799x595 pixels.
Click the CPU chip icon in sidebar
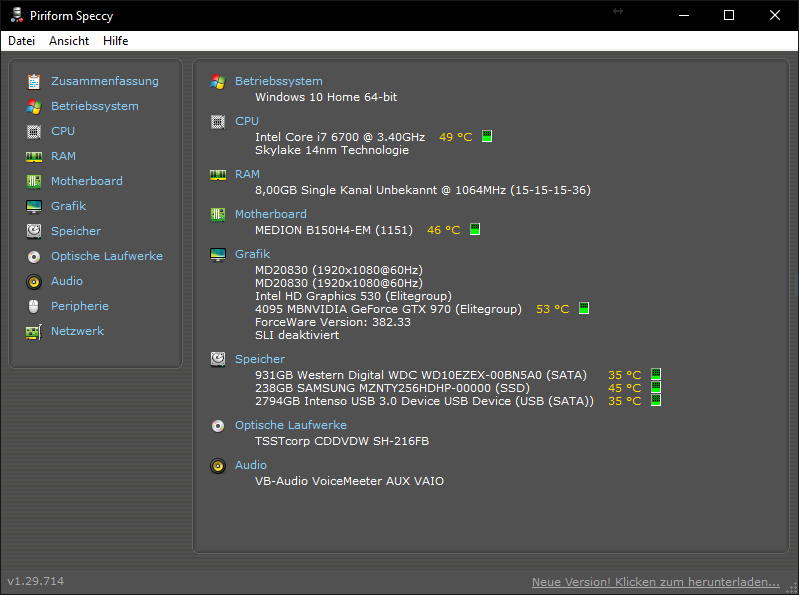[34, 131]
